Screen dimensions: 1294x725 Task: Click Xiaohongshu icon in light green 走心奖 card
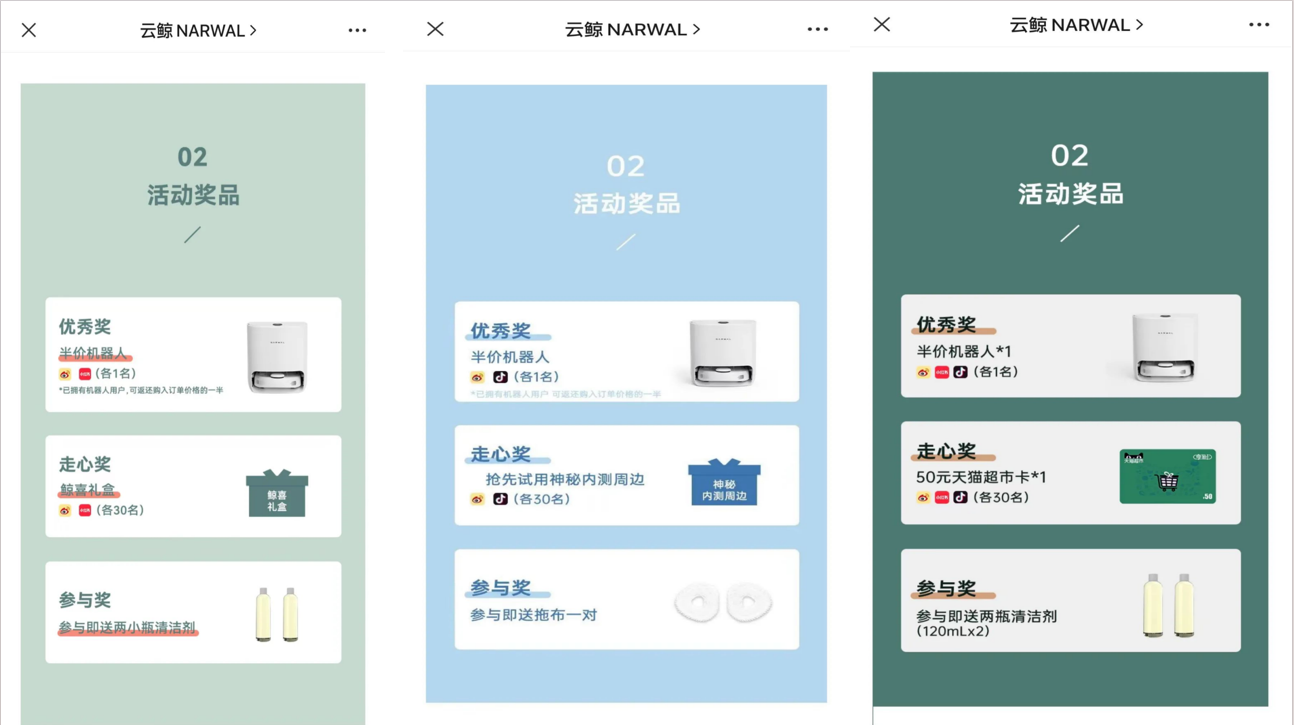click(85, 511)
